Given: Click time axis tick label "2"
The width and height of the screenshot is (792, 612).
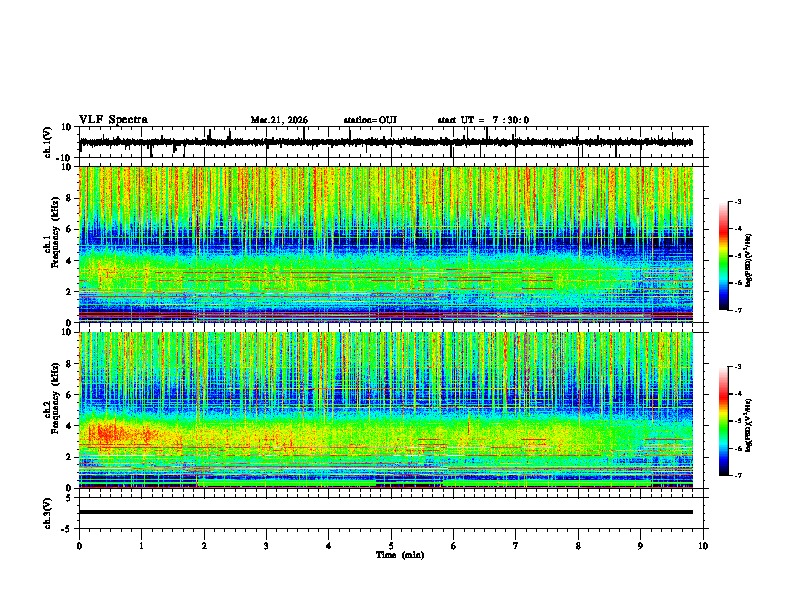Looking at the screenshot, I should click(x=204, y=546).
